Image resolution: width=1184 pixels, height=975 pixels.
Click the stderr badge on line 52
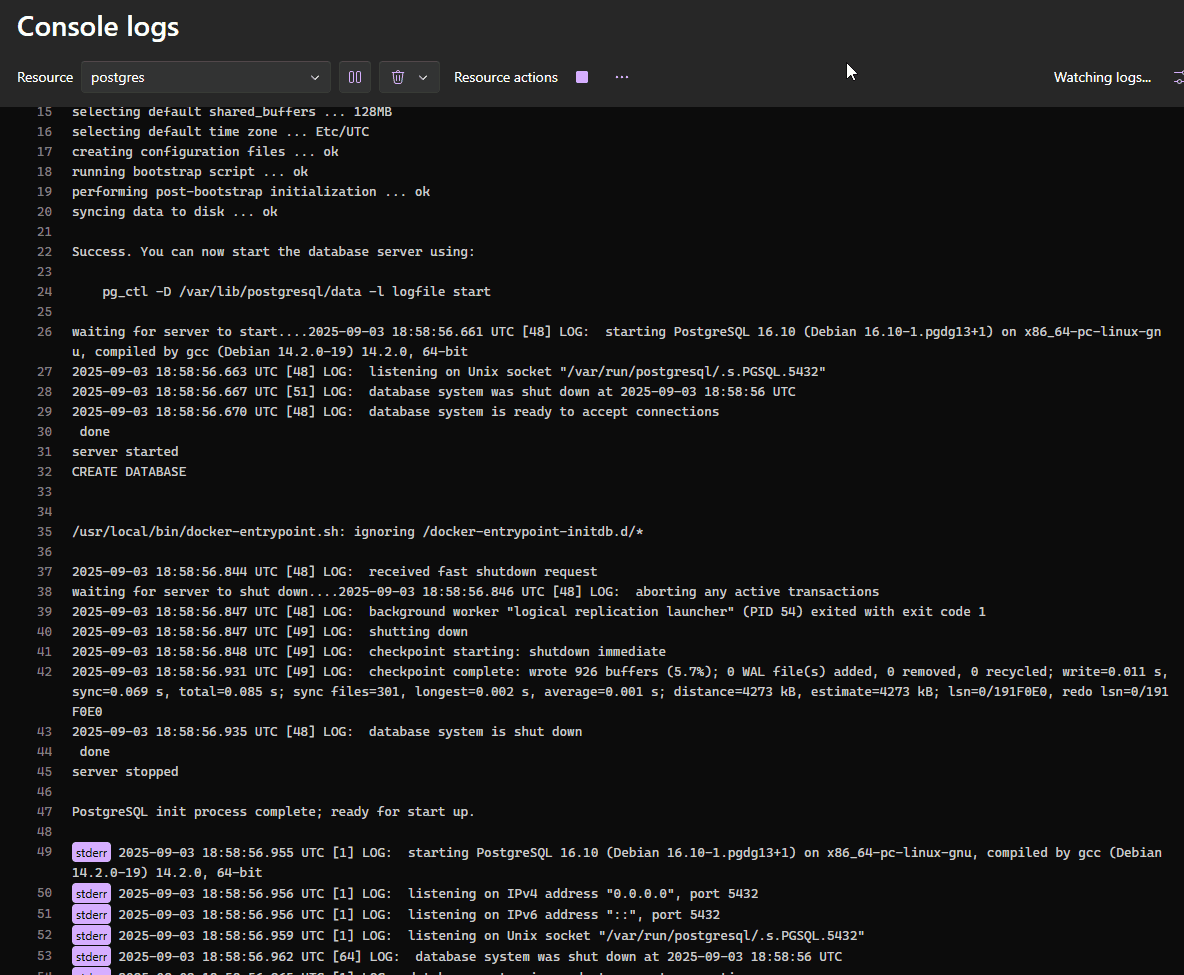pyautogui.click(x=91, y=936)
